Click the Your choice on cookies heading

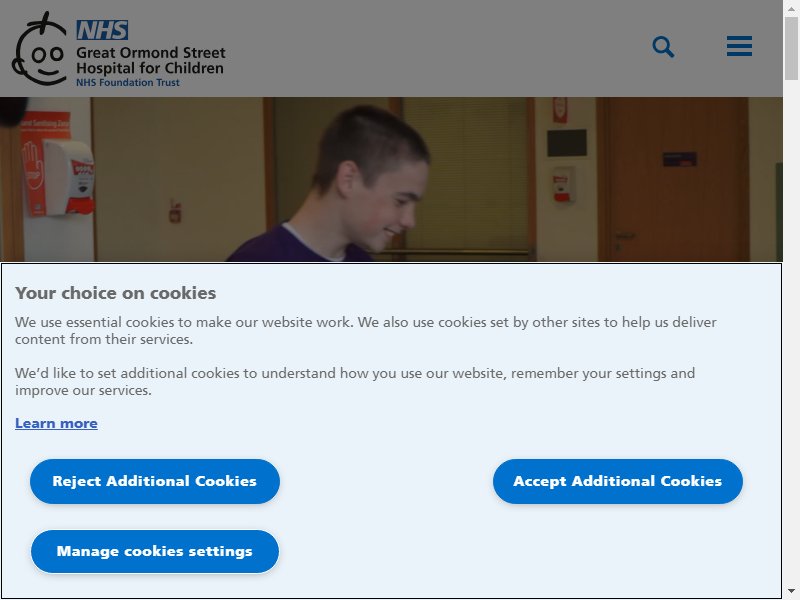pyautogui.click(x=115, y=293)
